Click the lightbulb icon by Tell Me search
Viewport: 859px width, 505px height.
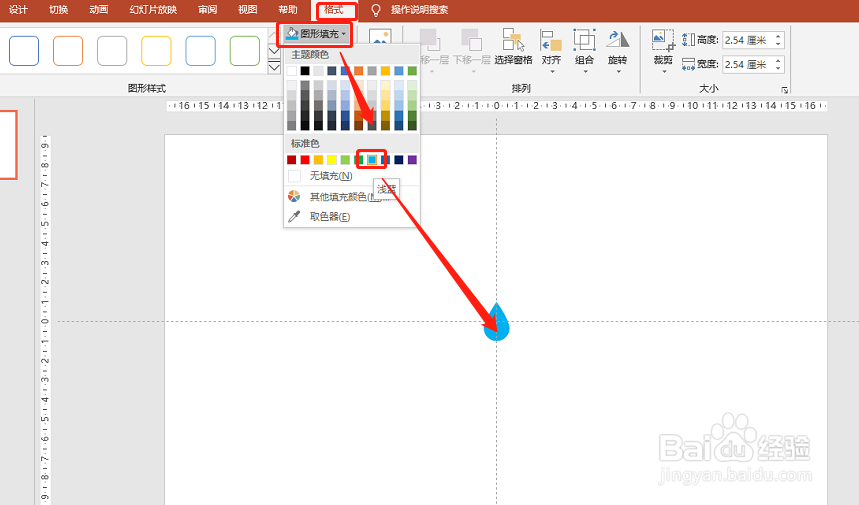coord(376,10)
